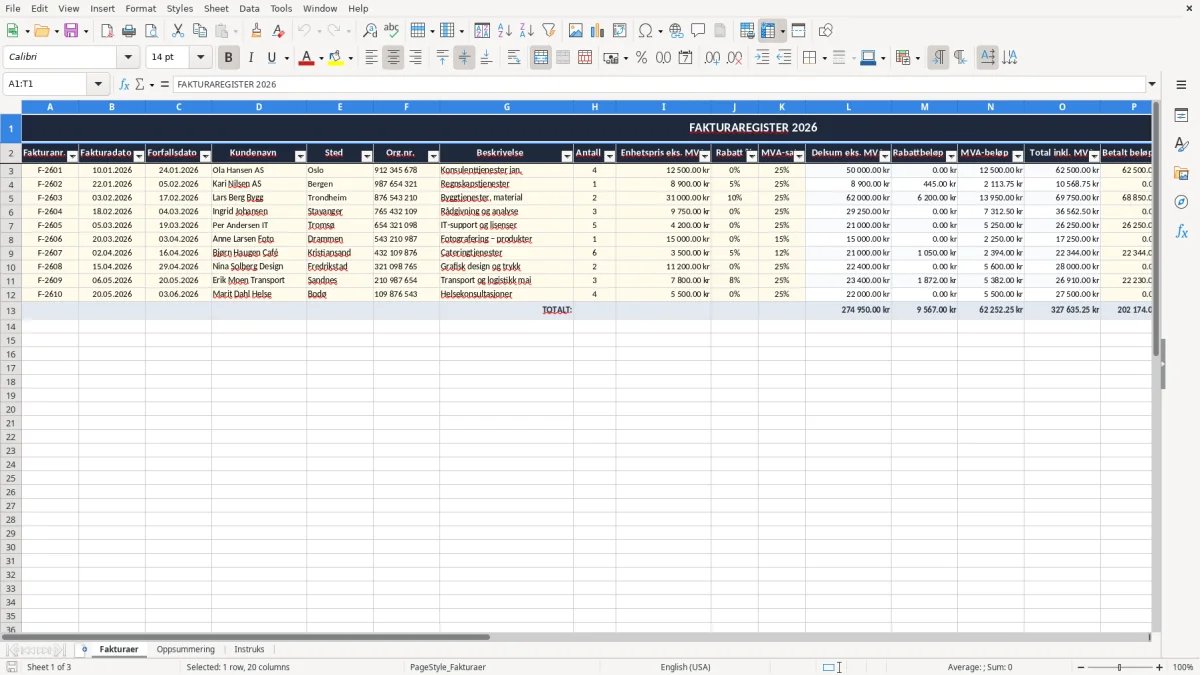This screenshot has height=675, width=1200.
Task: Open the sidebar Navigator
Action: [1181, 202]
